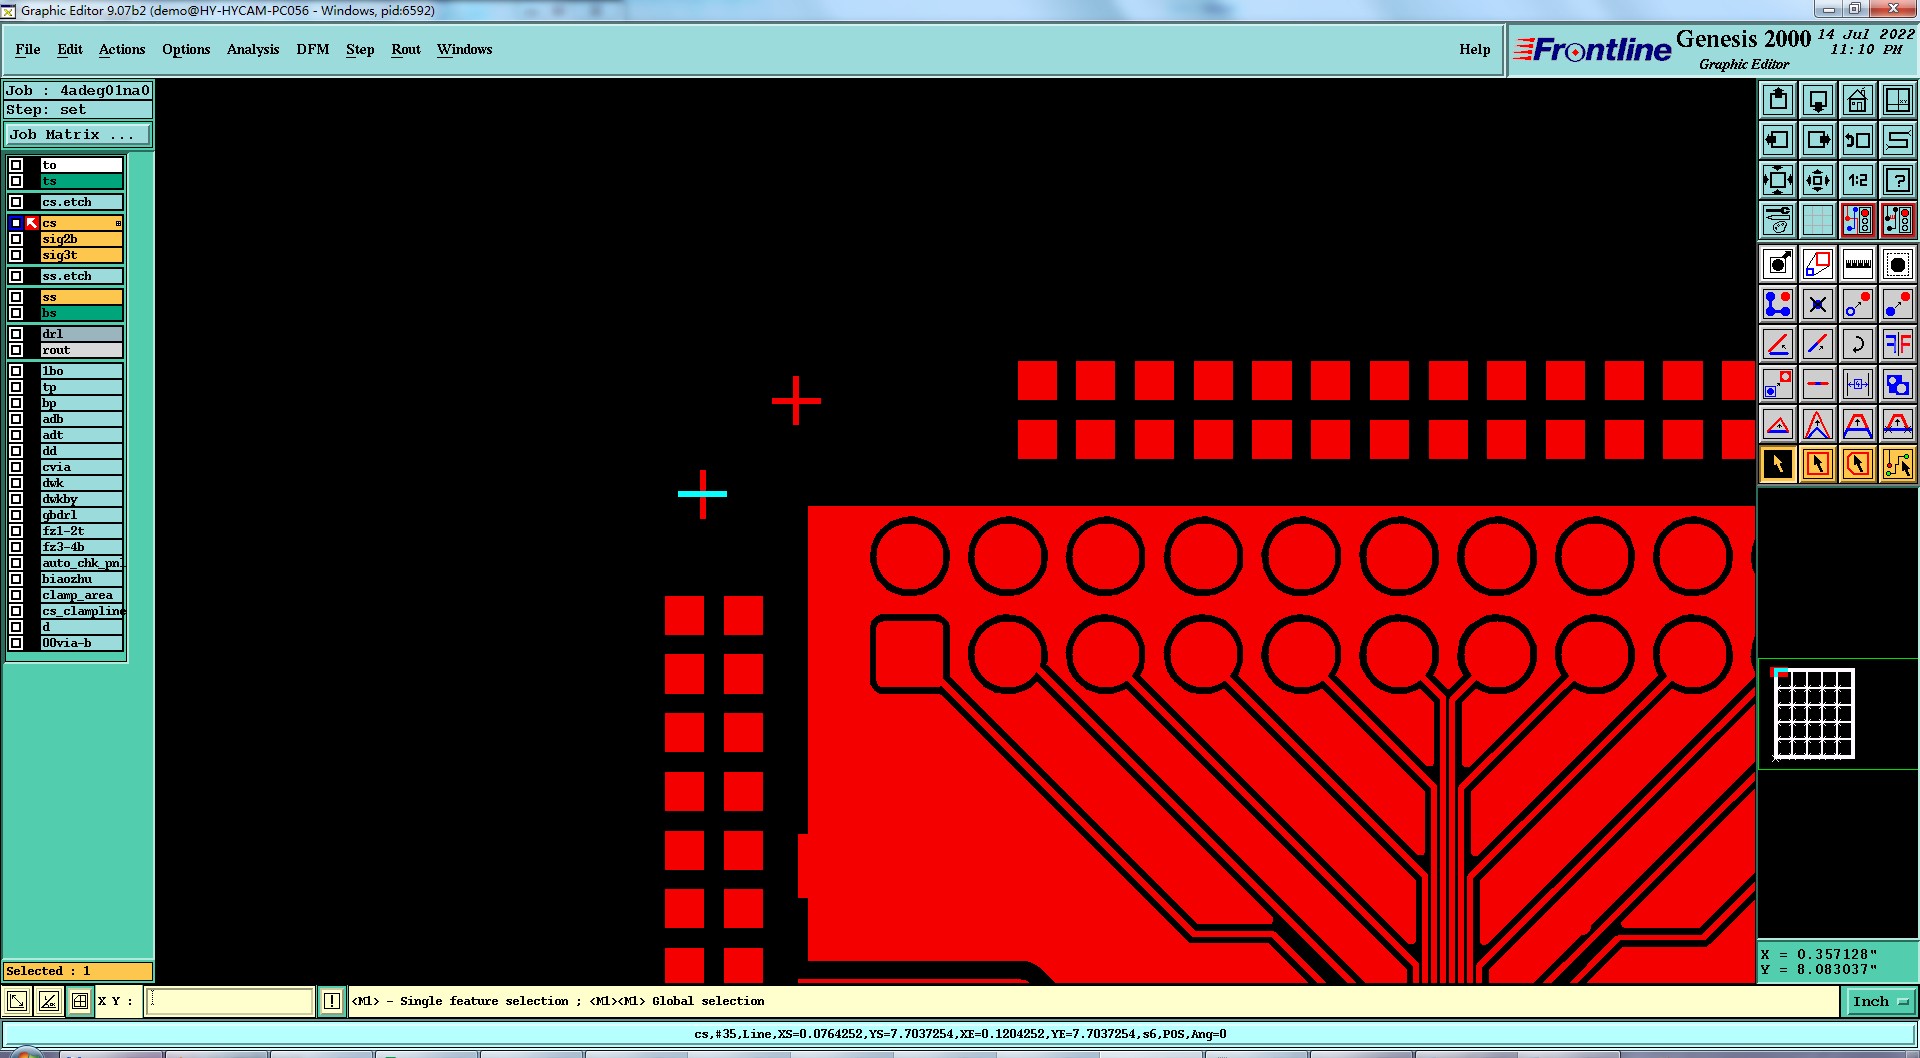Toggle visibility box for layer cs.etch

[16, 202]
